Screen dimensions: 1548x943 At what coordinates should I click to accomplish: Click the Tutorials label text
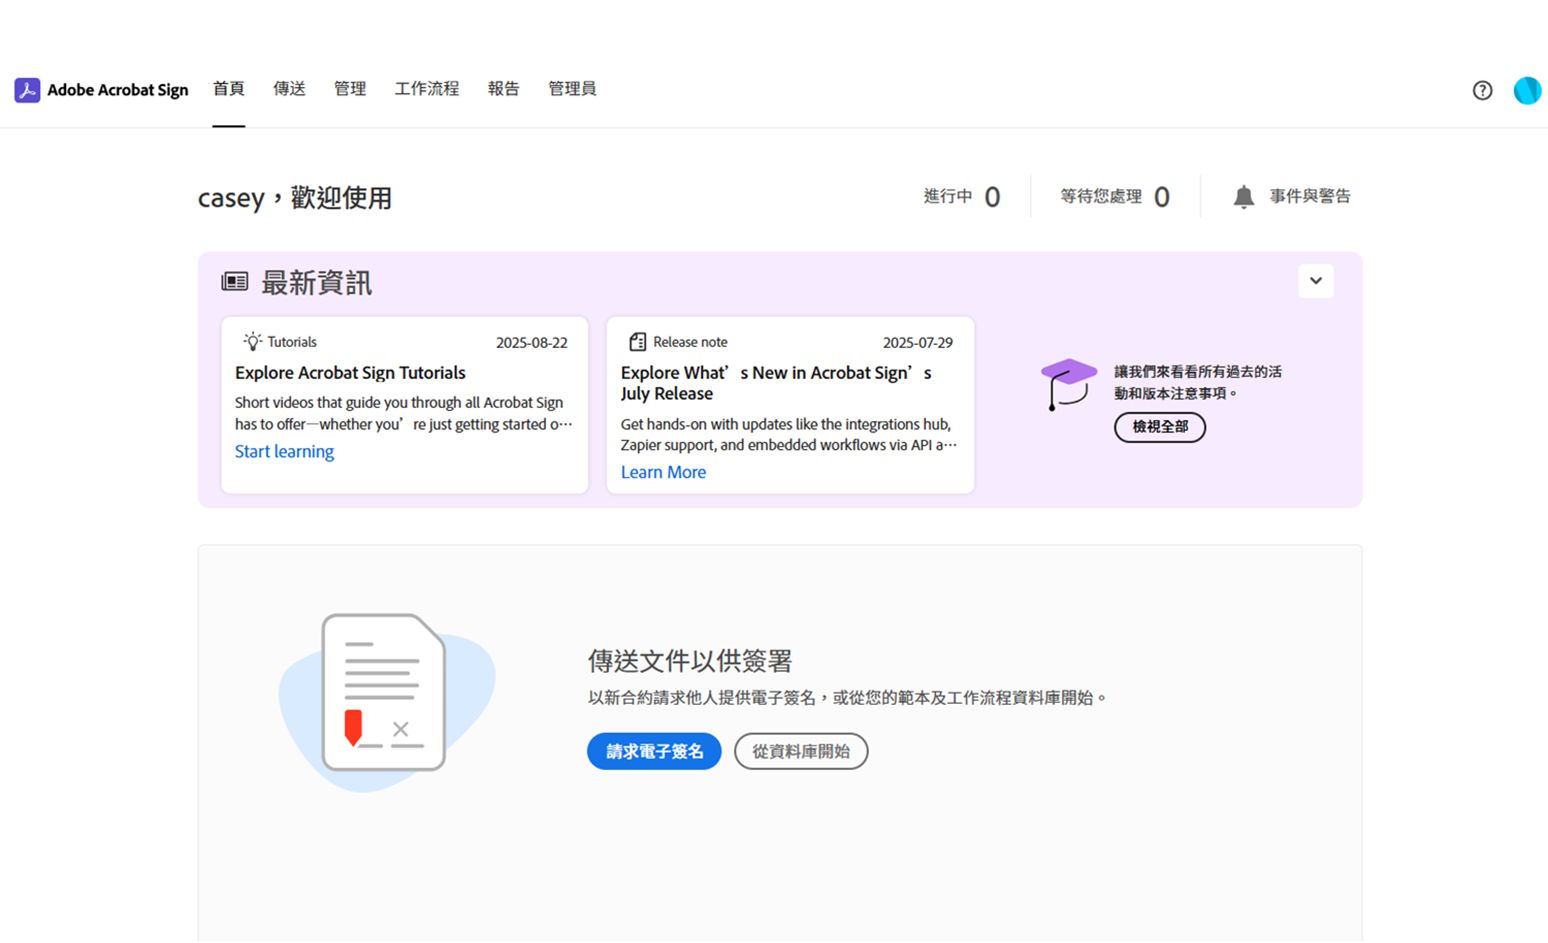click(x=292, y=342)
